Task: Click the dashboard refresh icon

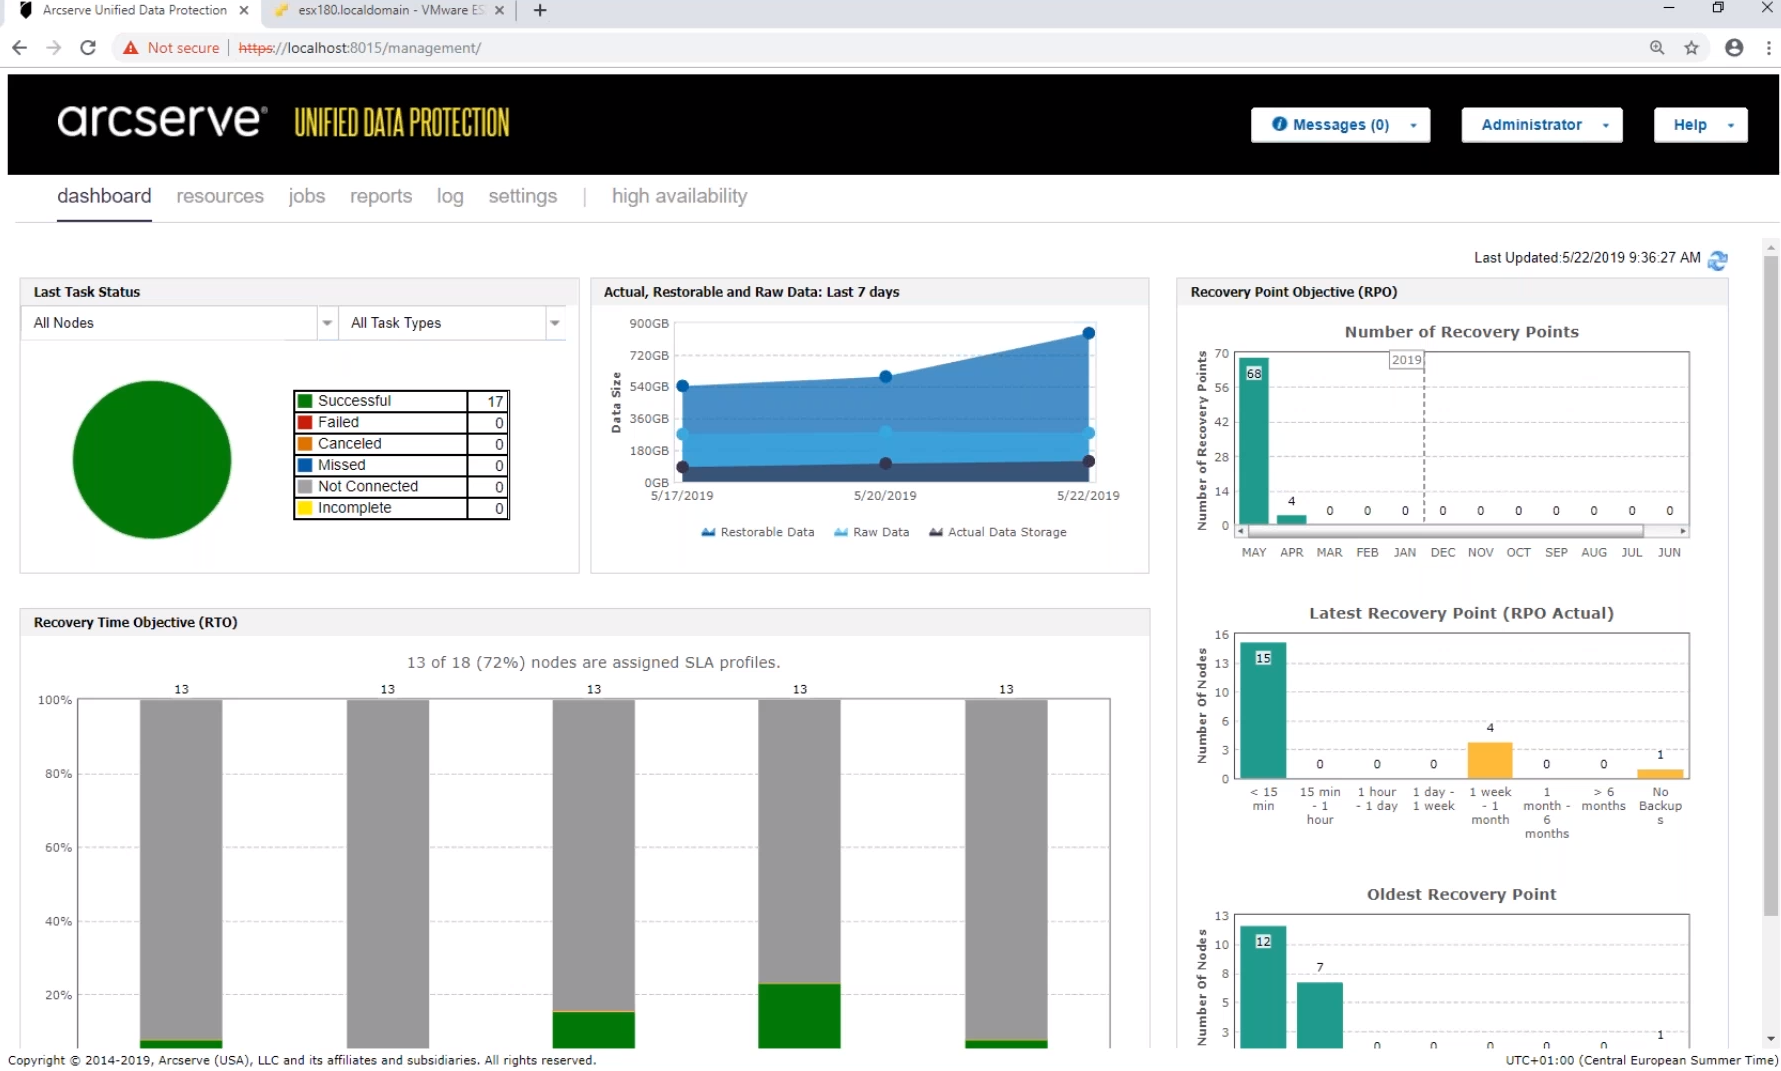Action: coord(1718,260)
